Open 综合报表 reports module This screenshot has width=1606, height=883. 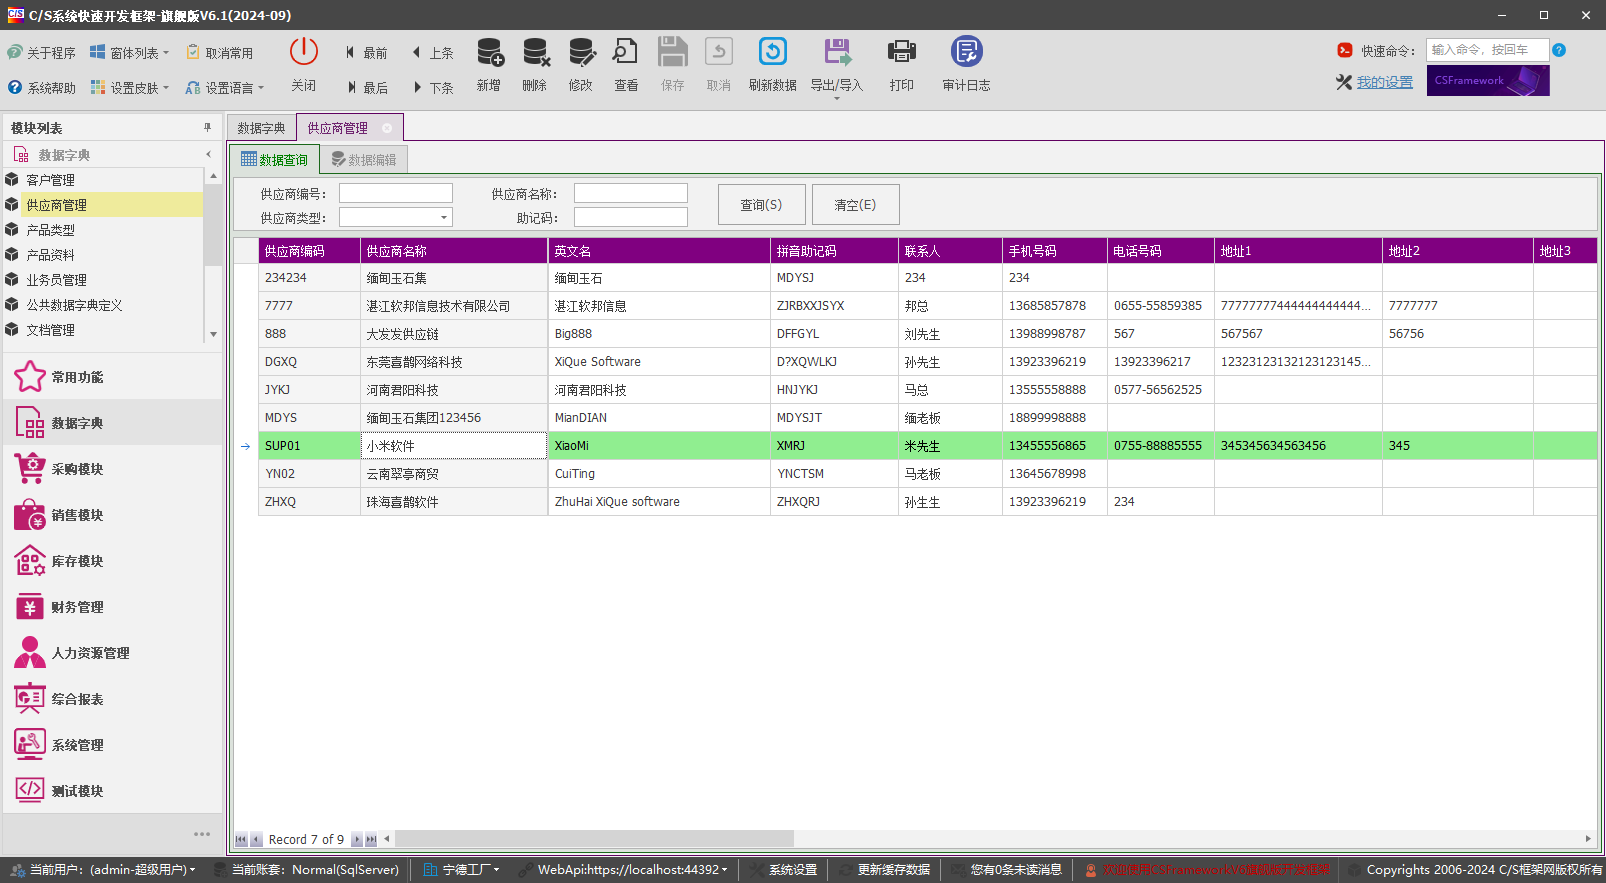113,699
